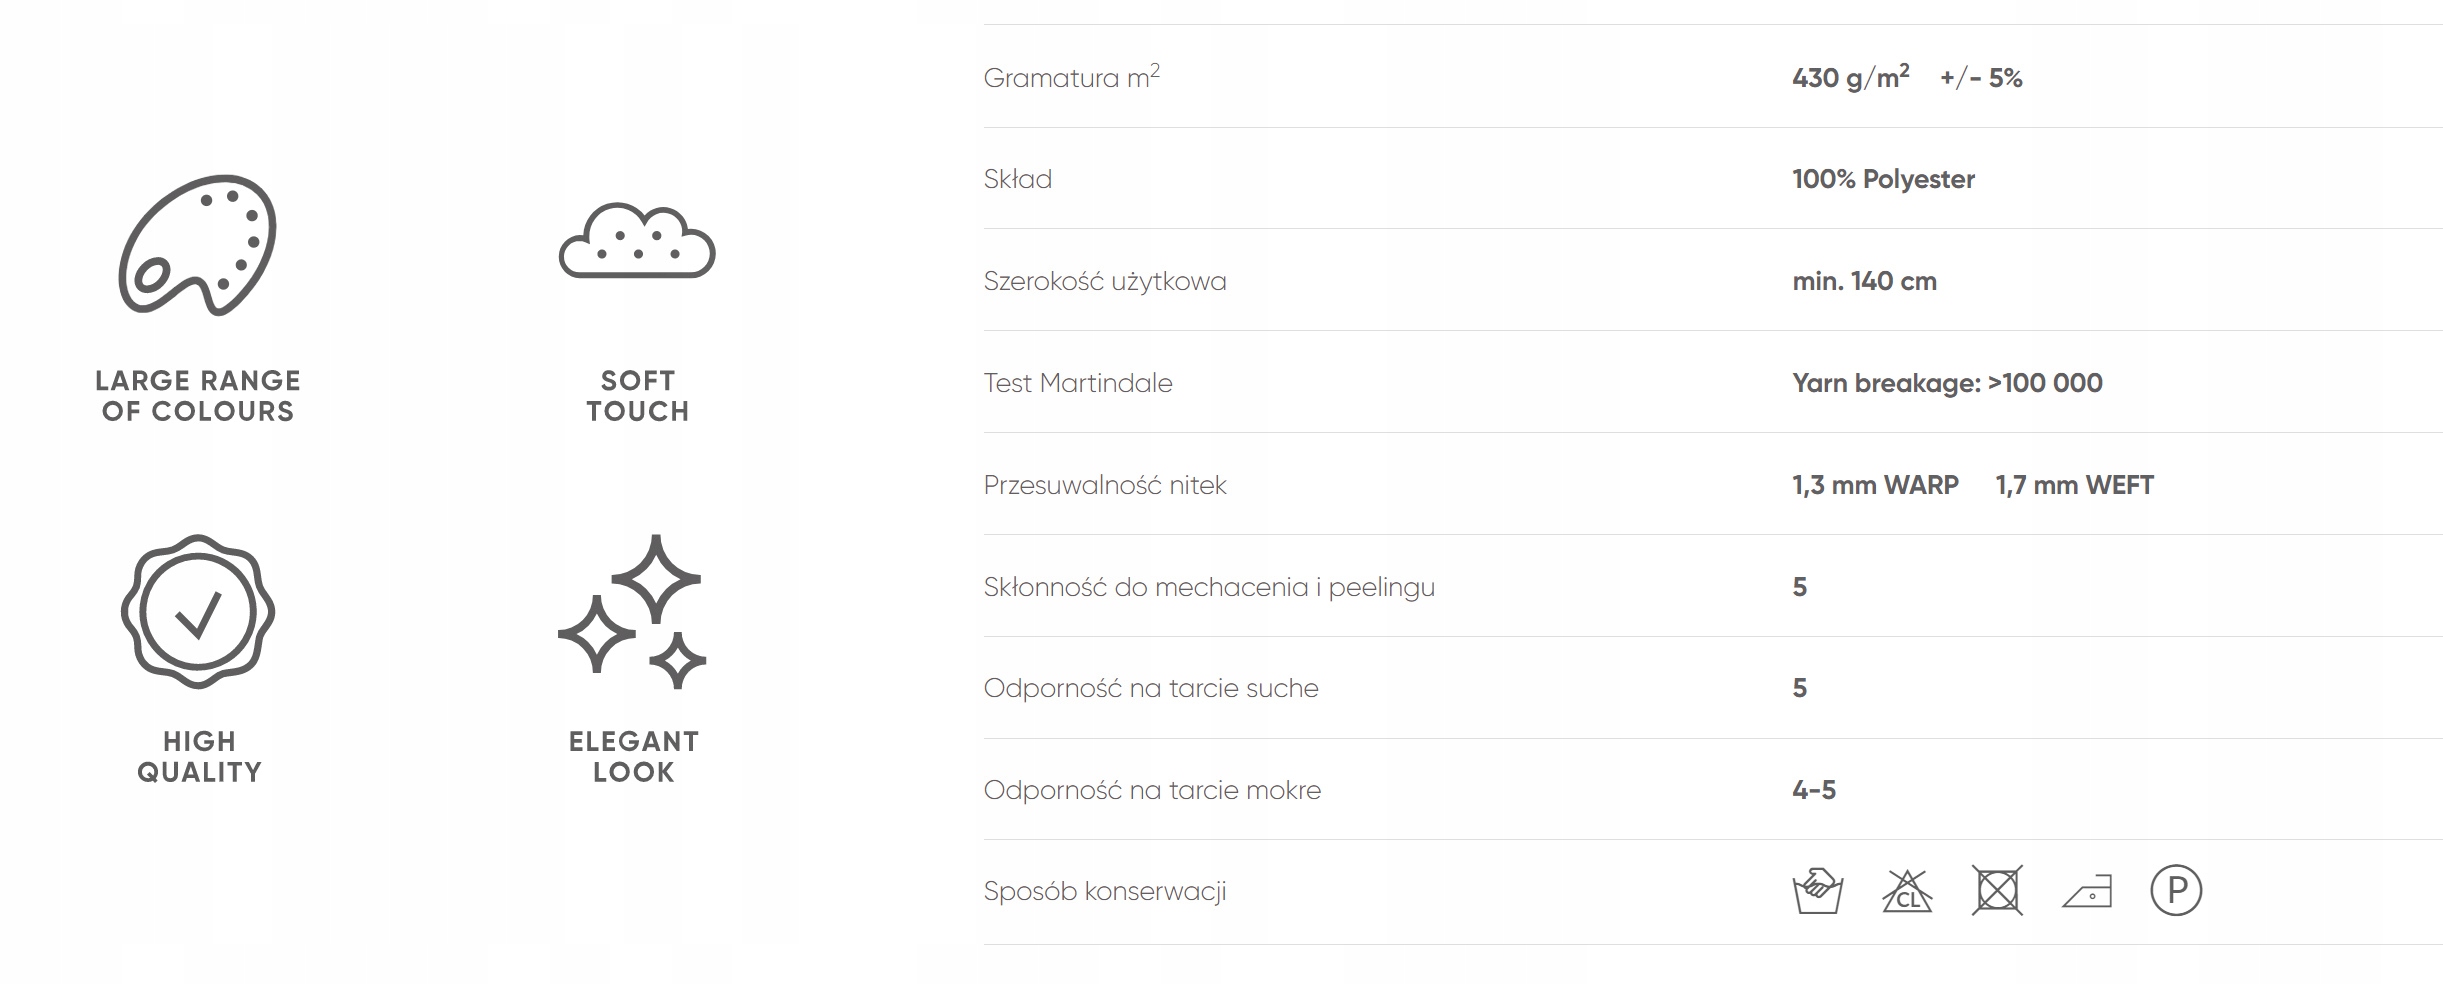Image resolution: width=2443 pixels, height=984 pixels.
Task: Click the low-heat iron care symbol
Action: (2087, 891)
